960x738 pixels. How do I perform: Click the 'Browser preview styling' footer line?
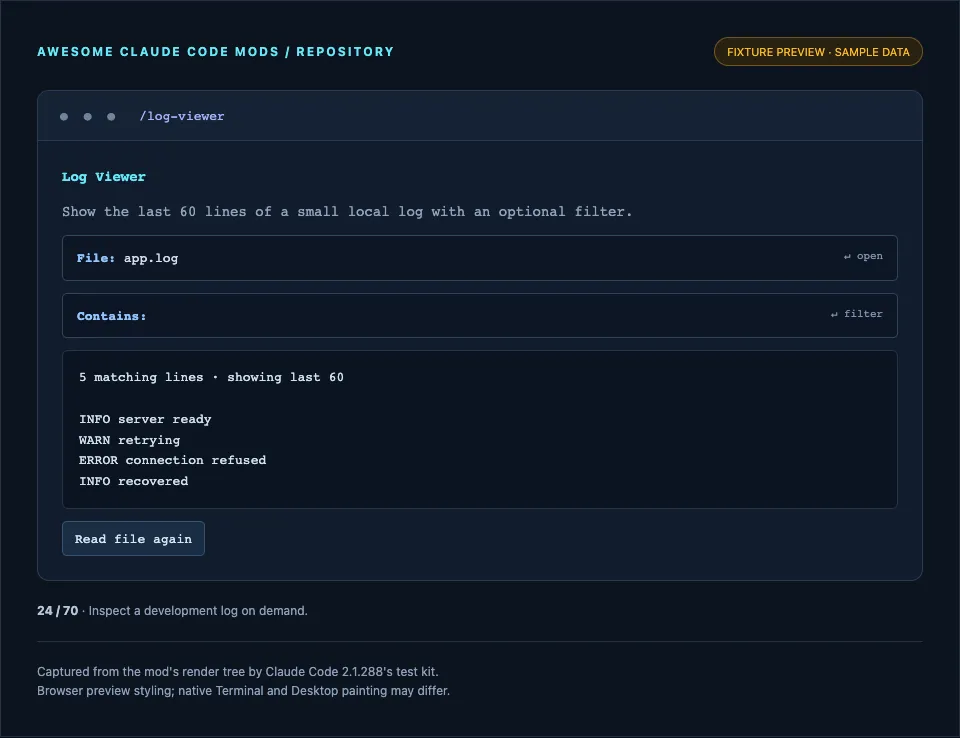coord(243,691)
